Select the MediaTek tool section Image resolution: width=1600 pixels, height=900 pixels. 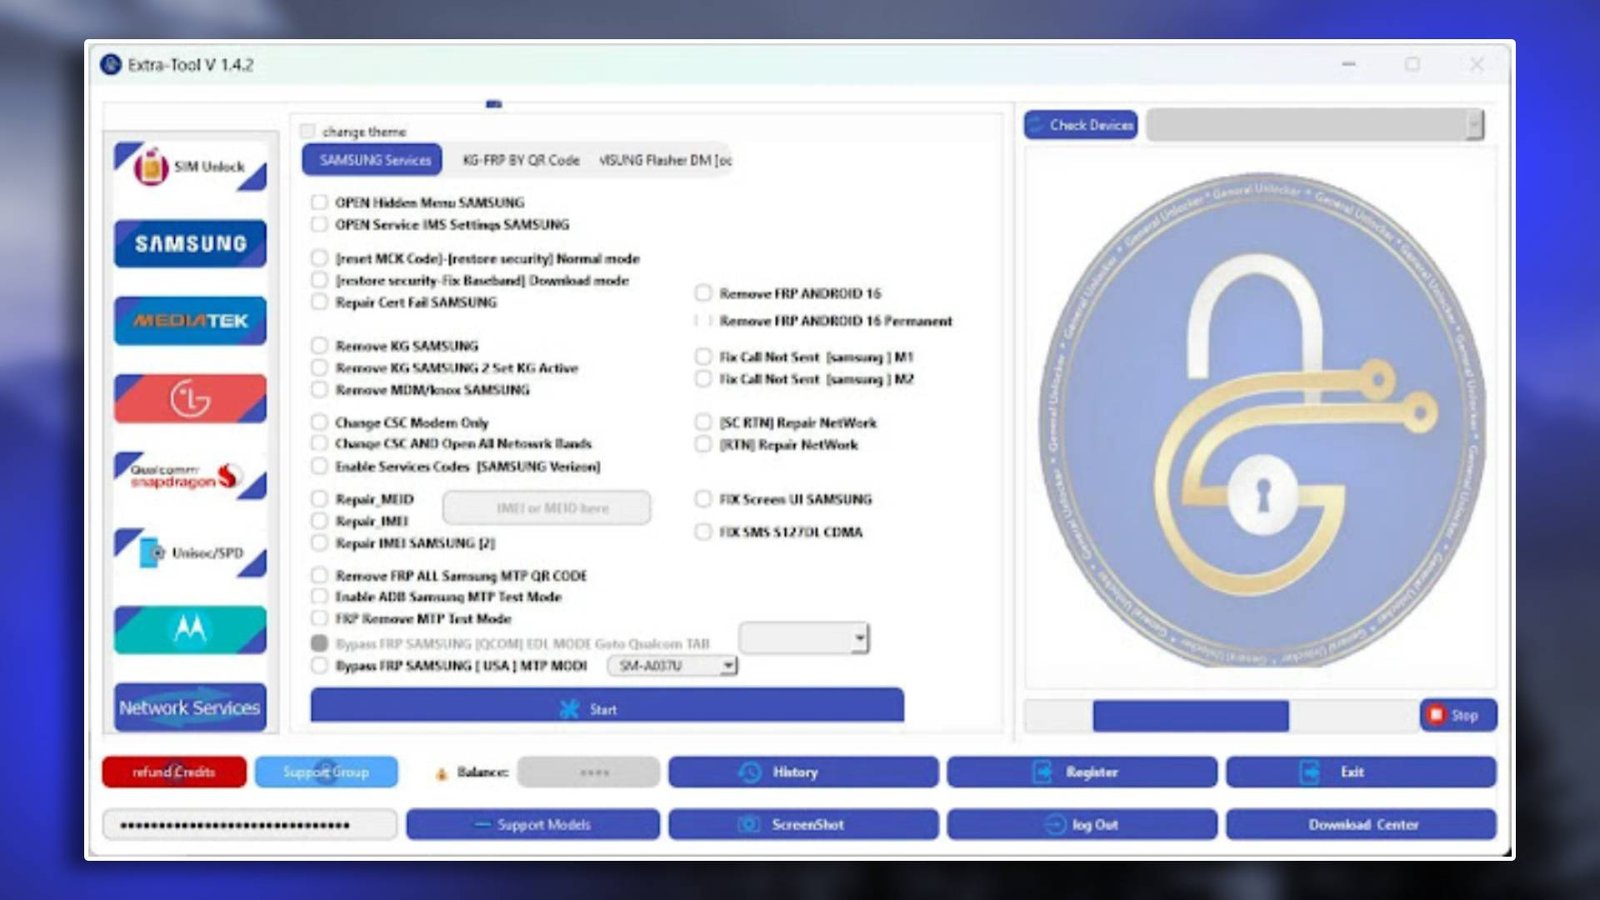tap(189, 320)
